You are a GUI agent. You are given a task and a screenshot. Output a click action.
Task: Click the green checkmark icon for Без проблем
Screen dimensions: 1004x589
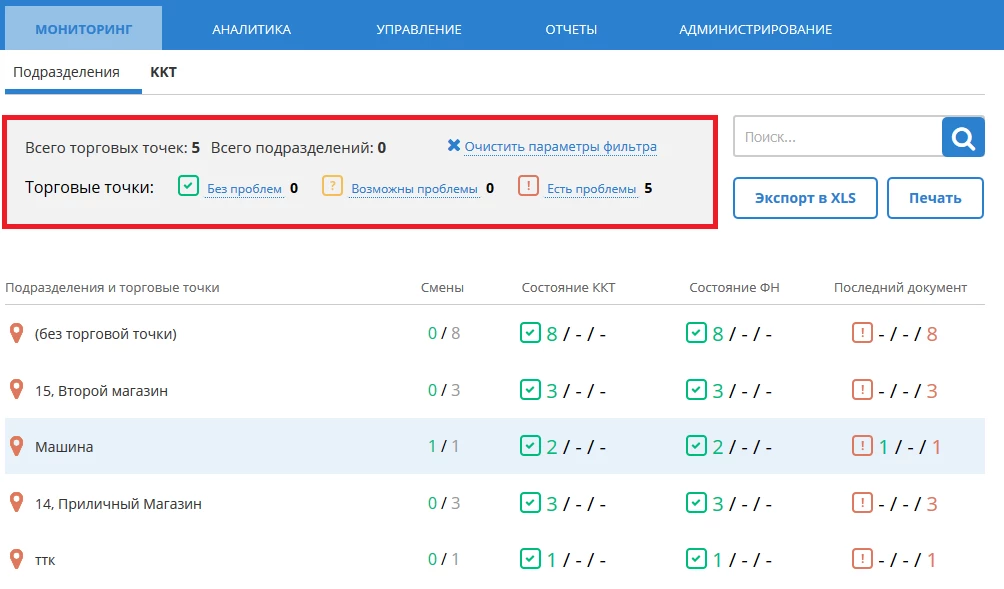[188, 186]
